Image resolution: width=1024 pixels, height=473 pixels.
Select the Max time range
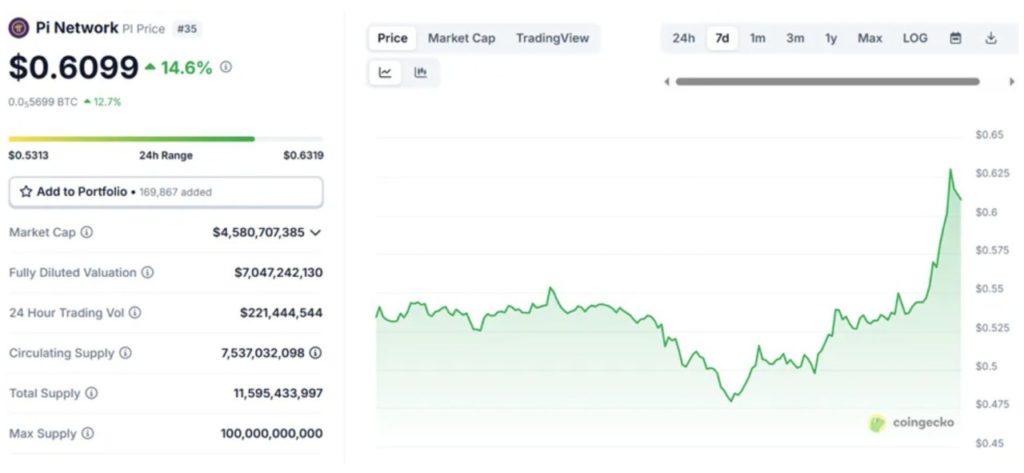870,38
